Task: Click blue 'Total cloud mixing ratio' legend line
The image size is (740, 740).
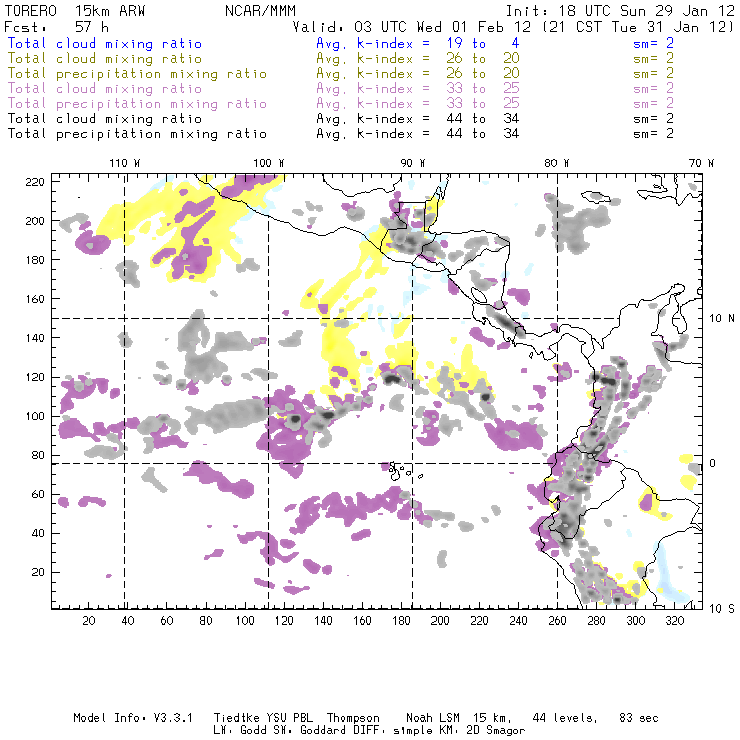Action: click(105, 43)
